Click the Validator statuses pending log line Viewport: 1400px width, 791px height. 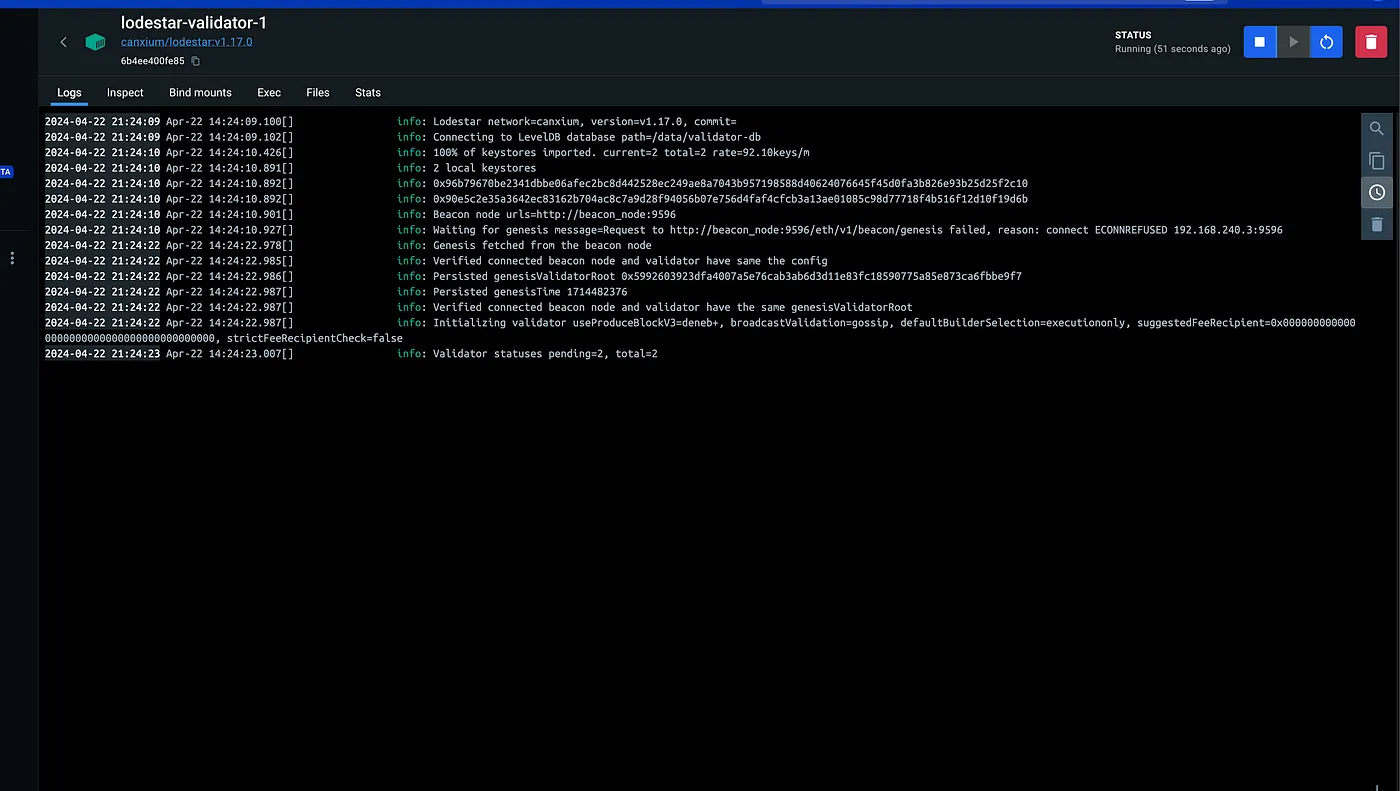(545, 354)
